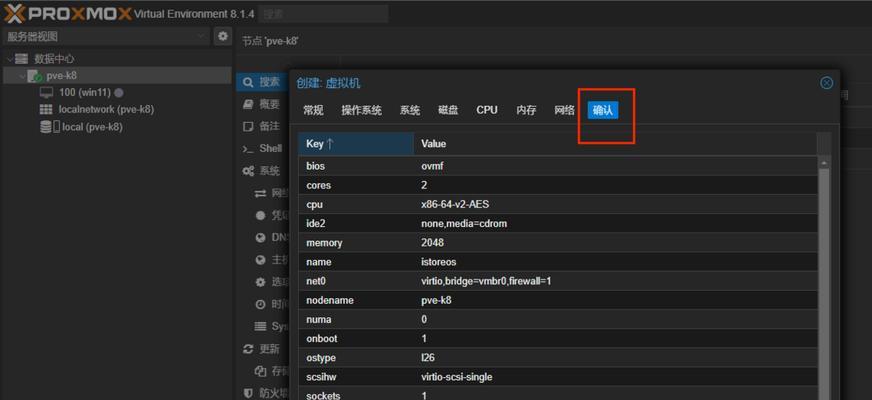Switch to the Network (网络) tab
872x400 pixels.
(x=564, y=110)
